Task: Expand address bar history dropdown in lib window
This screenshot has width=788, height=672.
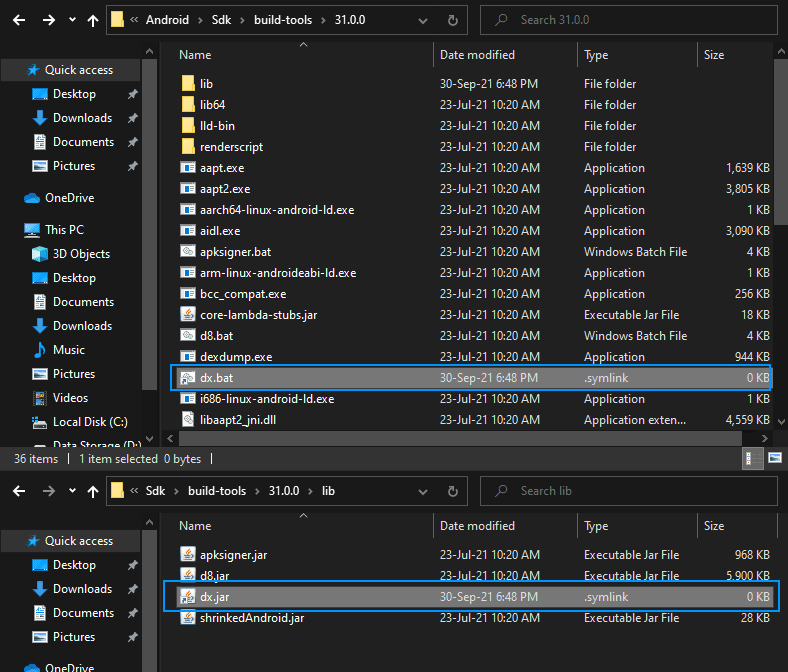Action: click(x=421, y=491)
